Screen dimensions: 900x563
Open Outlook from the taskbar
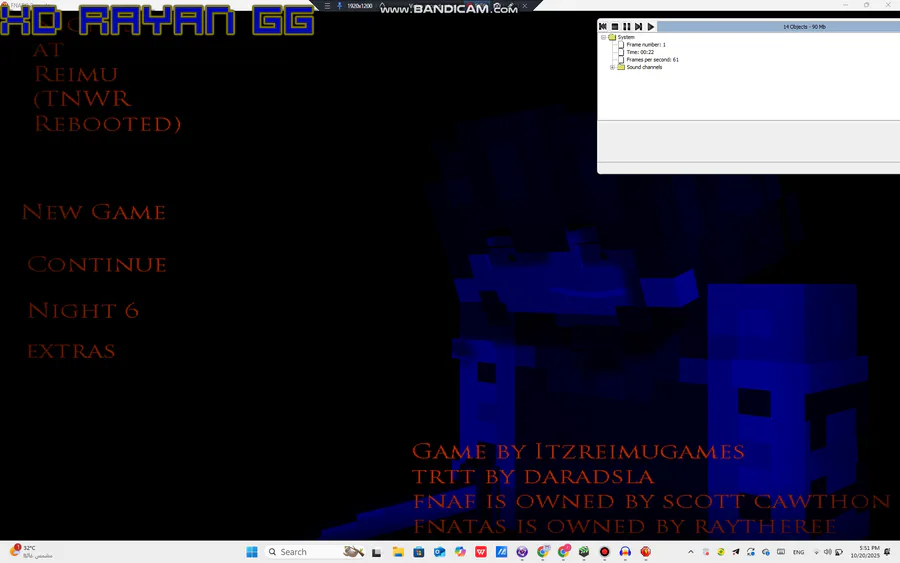click(440, 552)
